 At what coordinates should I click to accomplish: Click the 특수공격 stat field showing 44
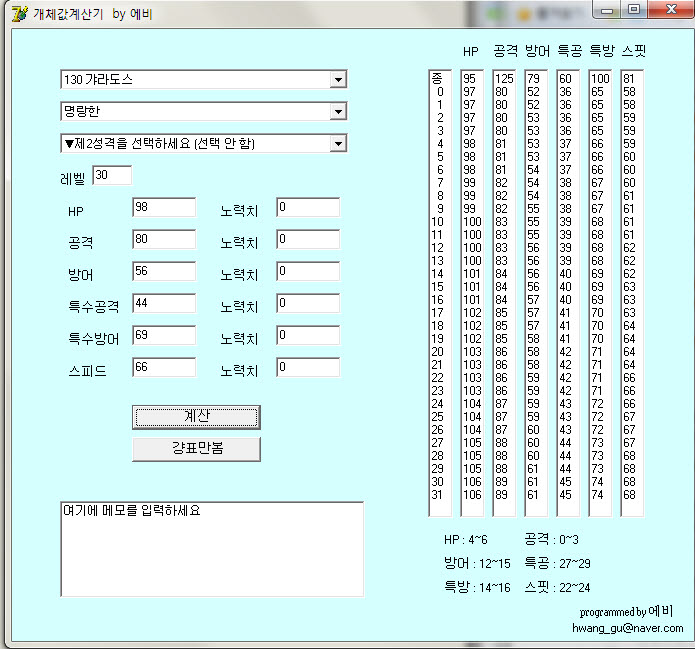(x=164, y=303)
